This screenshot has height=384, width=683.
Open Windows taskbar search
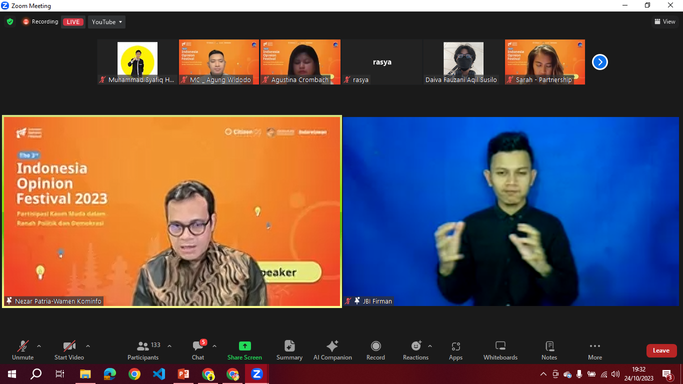pyautogui.click(x=36, y=374)
